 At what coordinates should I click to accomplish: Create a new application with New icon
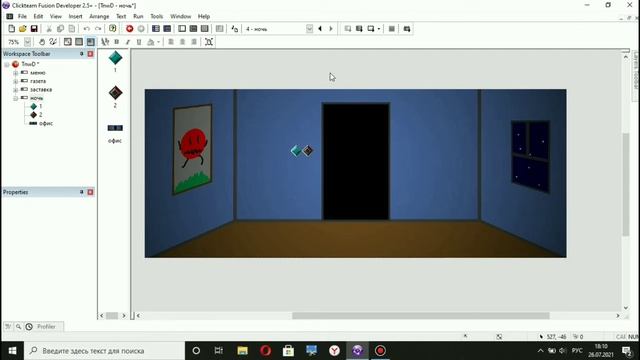[11, 29]
